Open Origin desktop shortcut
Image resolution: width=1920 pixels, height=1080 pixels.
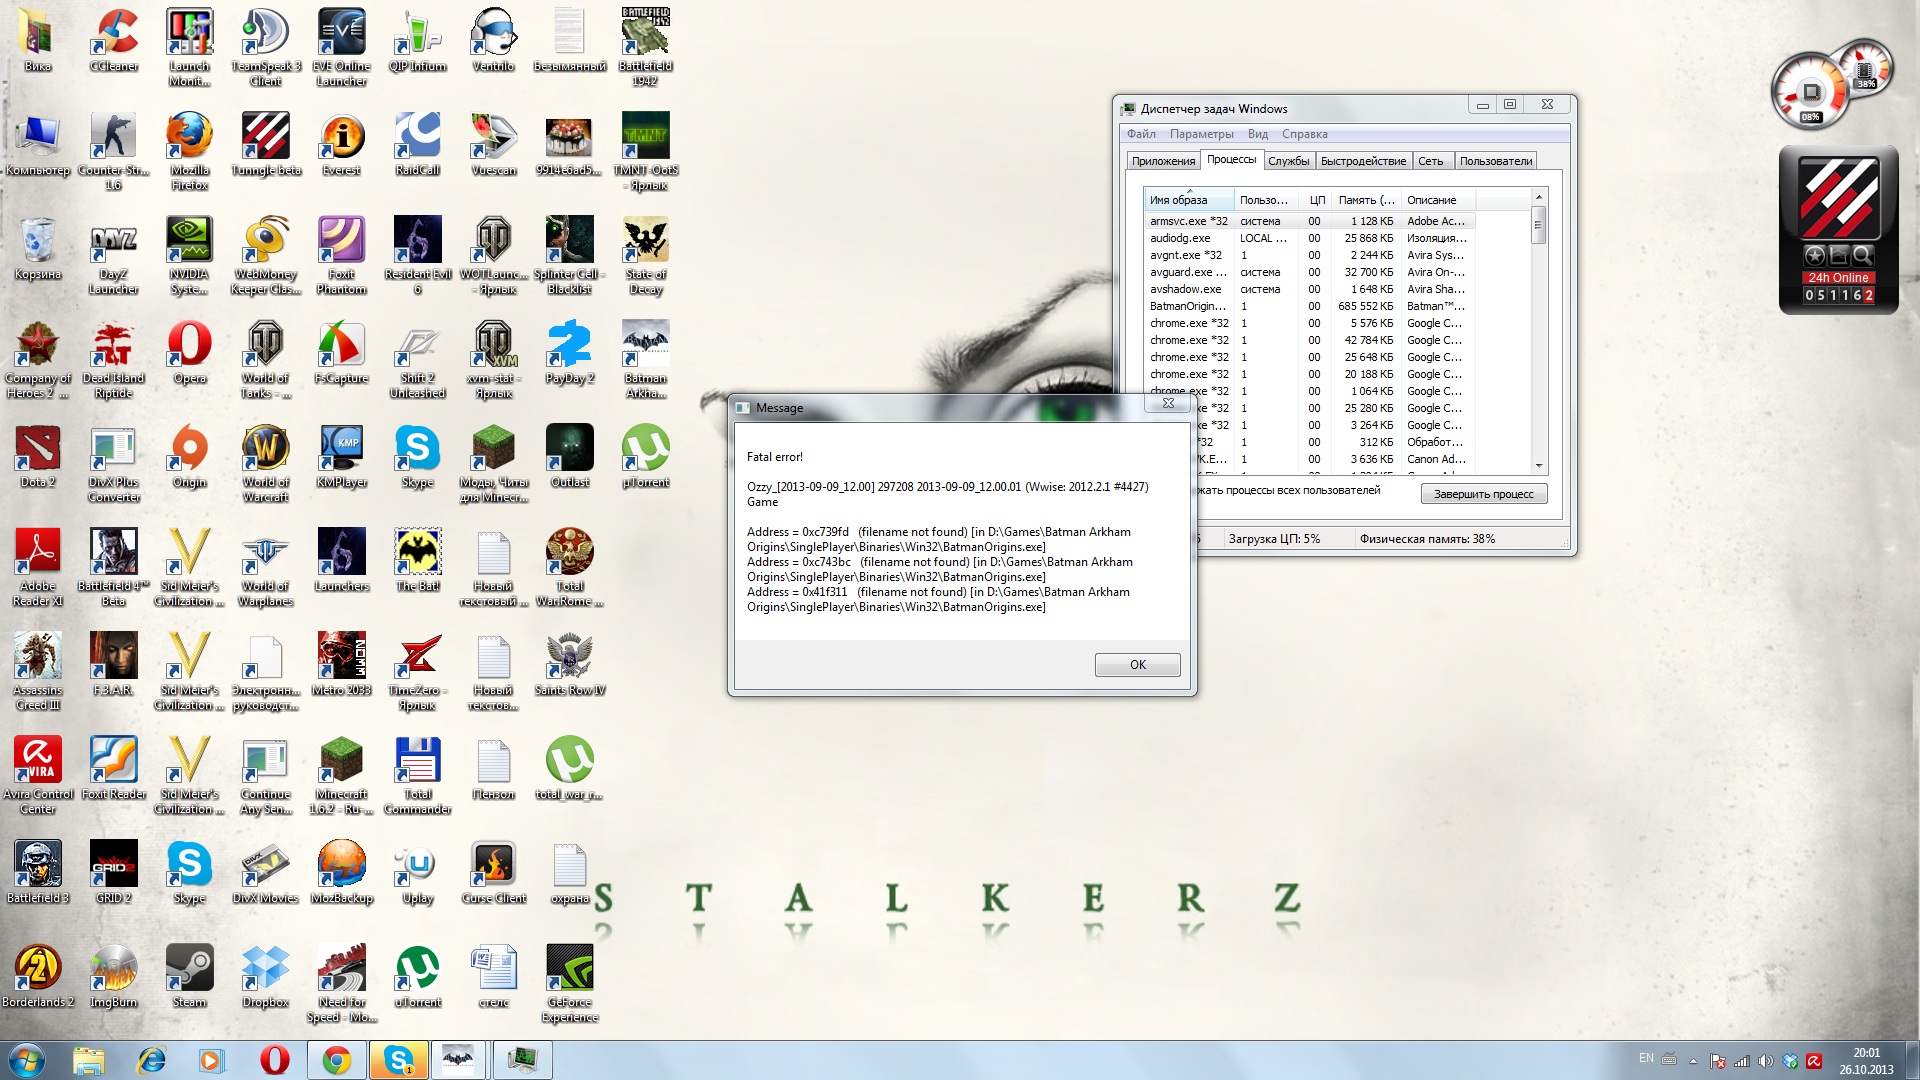[x=190, y=456]
